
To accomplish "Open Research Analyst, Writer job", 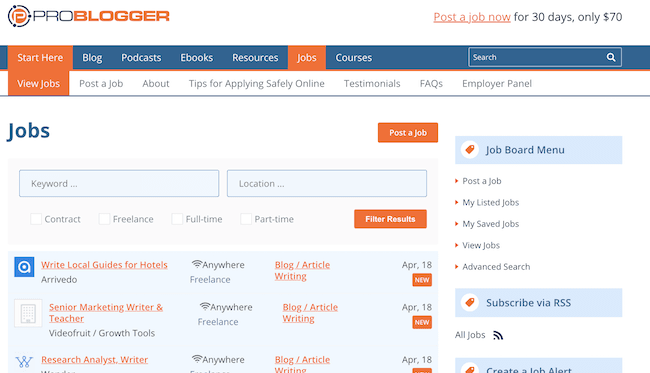I will pyautogui.click(x=95, y=360).
